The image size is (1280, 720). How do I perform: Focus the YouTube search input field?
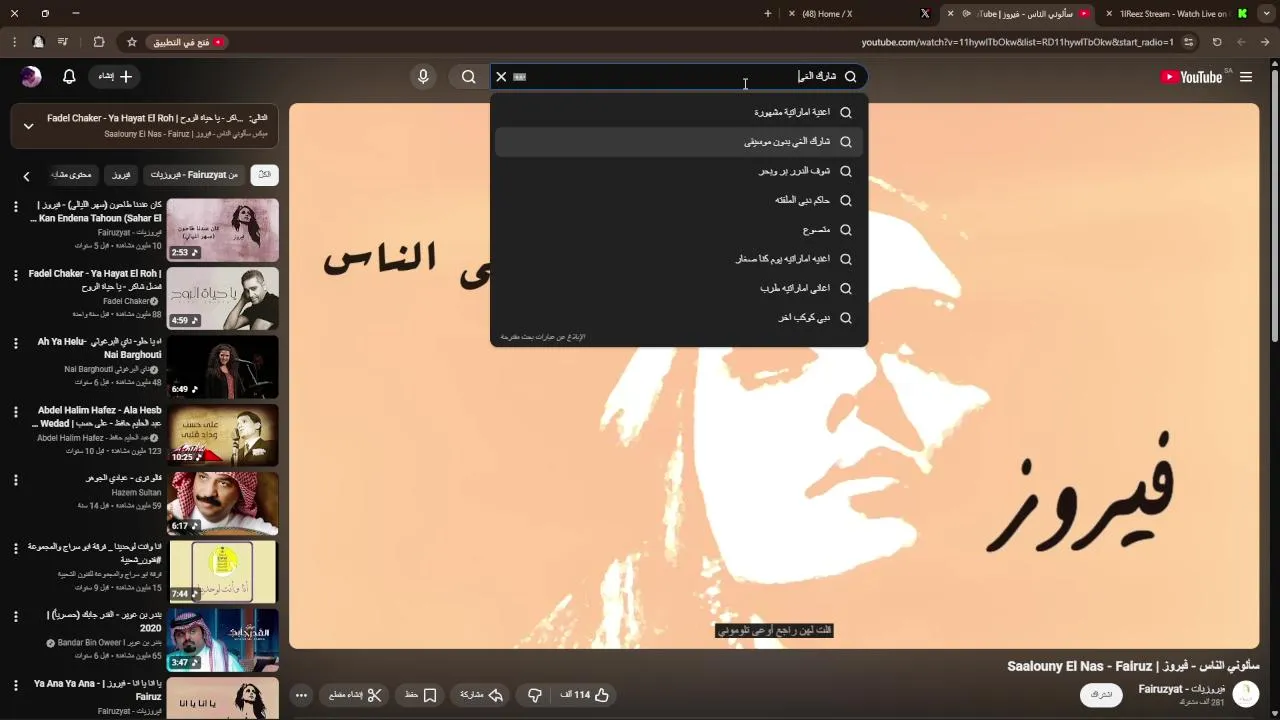tap(680, 77)
